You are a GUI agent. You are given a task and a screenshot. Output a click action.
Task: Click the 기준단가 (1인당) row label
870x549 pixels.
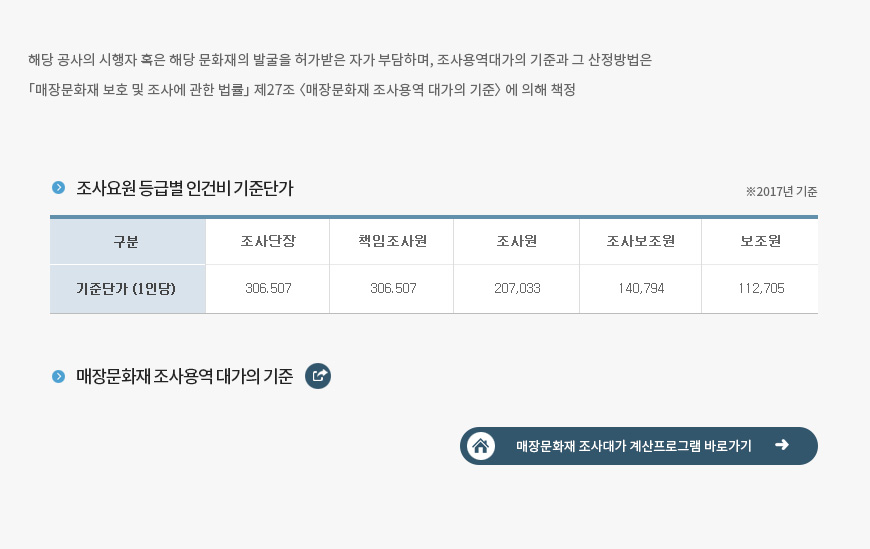128,289
